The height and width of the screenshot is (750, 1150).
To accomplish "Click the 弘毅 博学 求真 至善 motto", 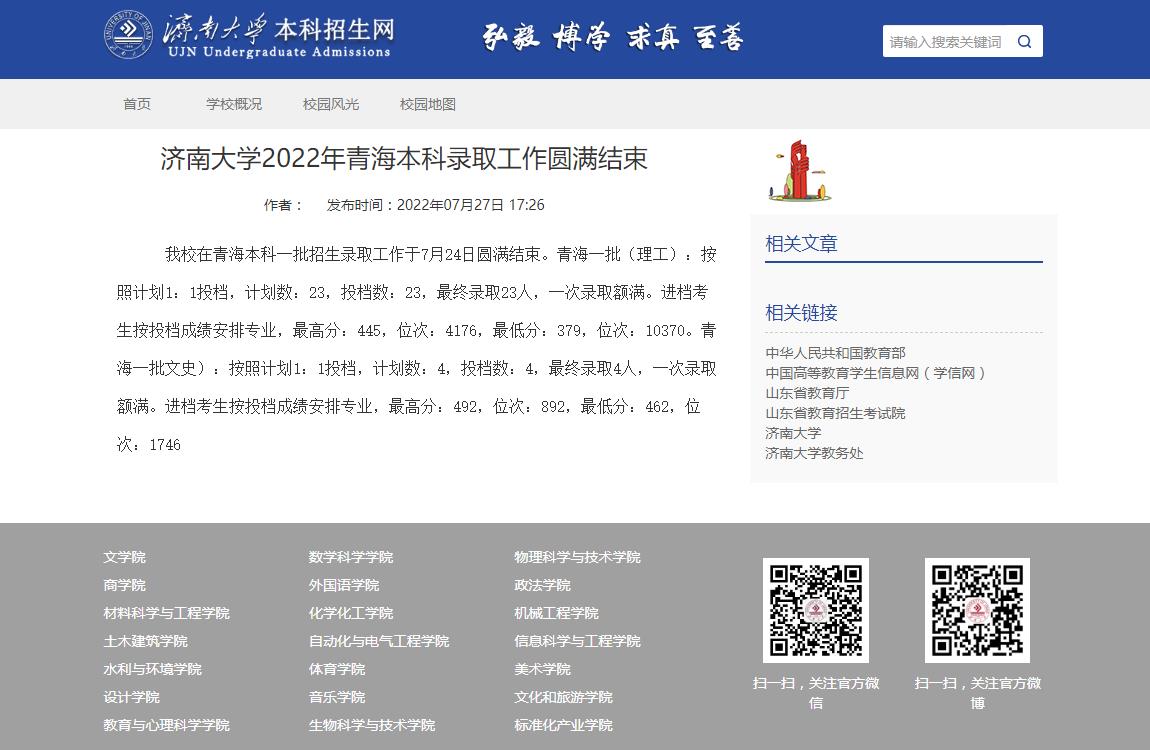I will point(612,37).
